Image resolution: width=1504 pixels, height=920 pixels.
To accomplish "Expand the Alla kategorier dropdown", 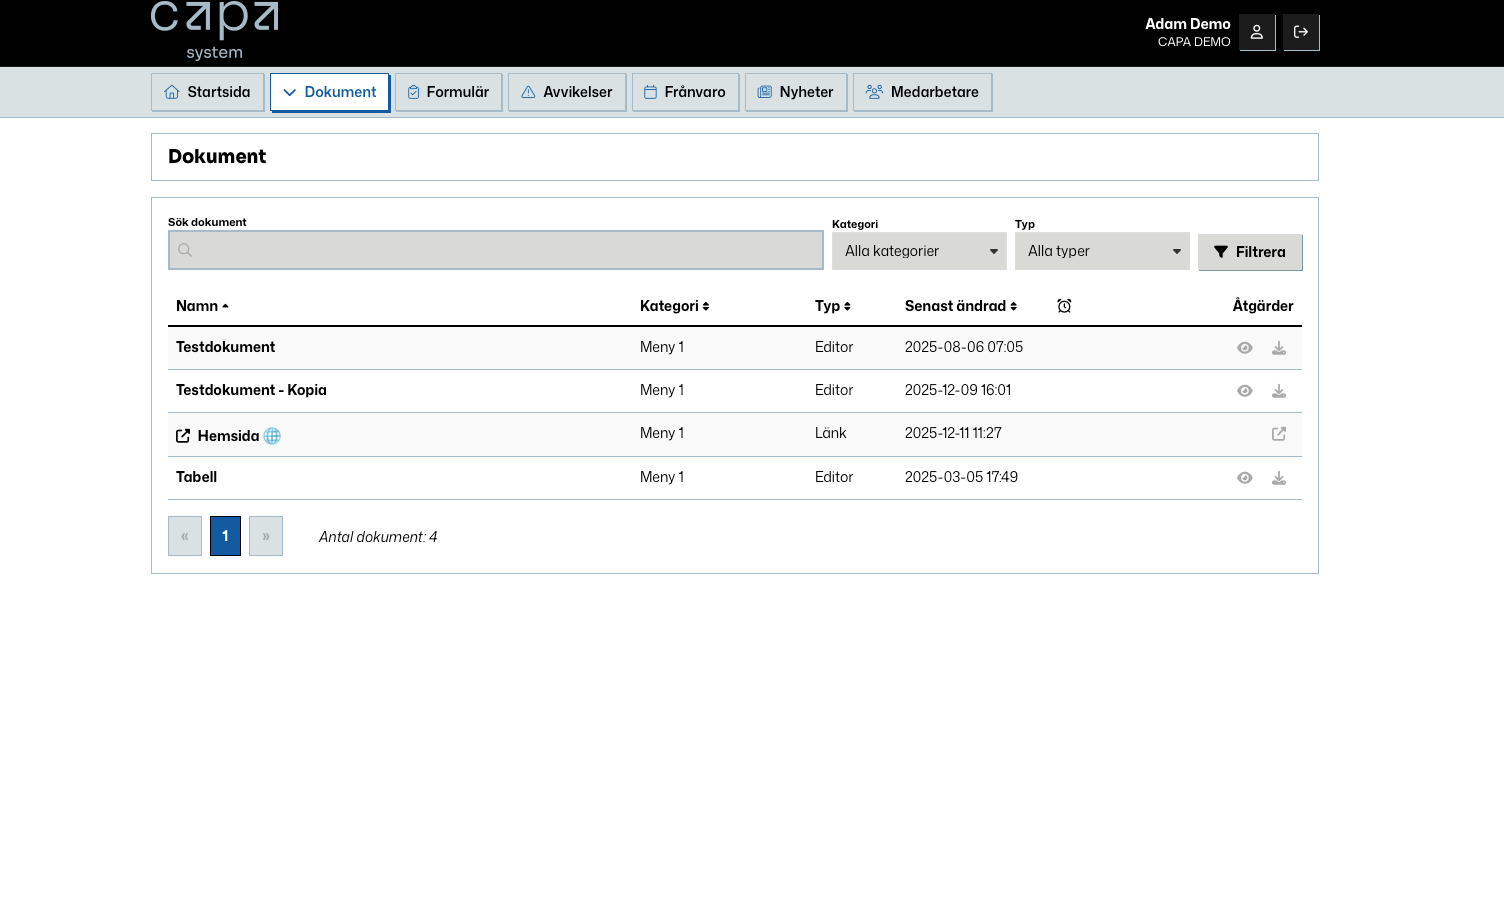I will click(x=919, y=251).
